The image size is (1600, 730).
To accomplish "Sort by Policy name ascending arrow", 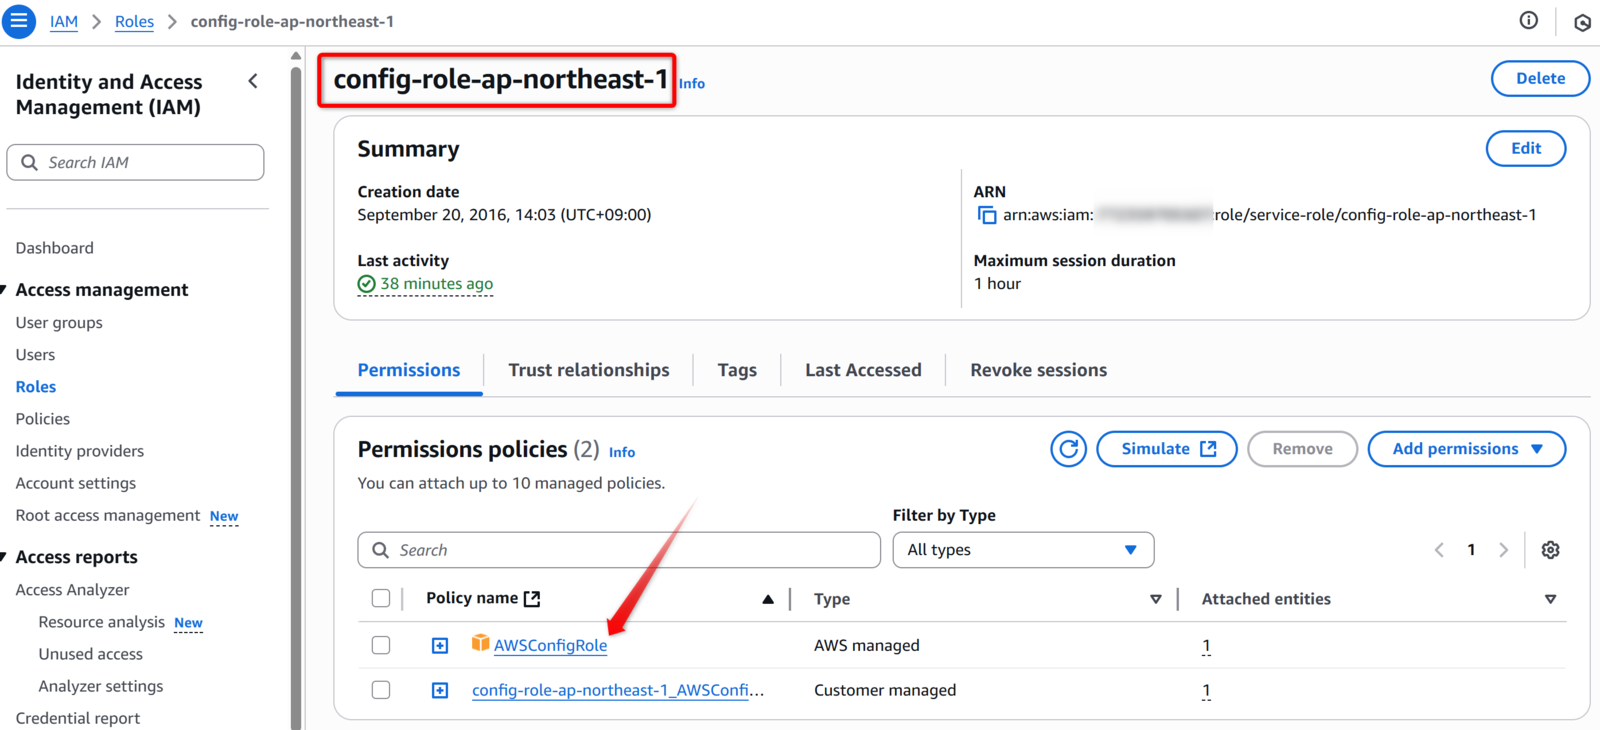I will (768, 599).
